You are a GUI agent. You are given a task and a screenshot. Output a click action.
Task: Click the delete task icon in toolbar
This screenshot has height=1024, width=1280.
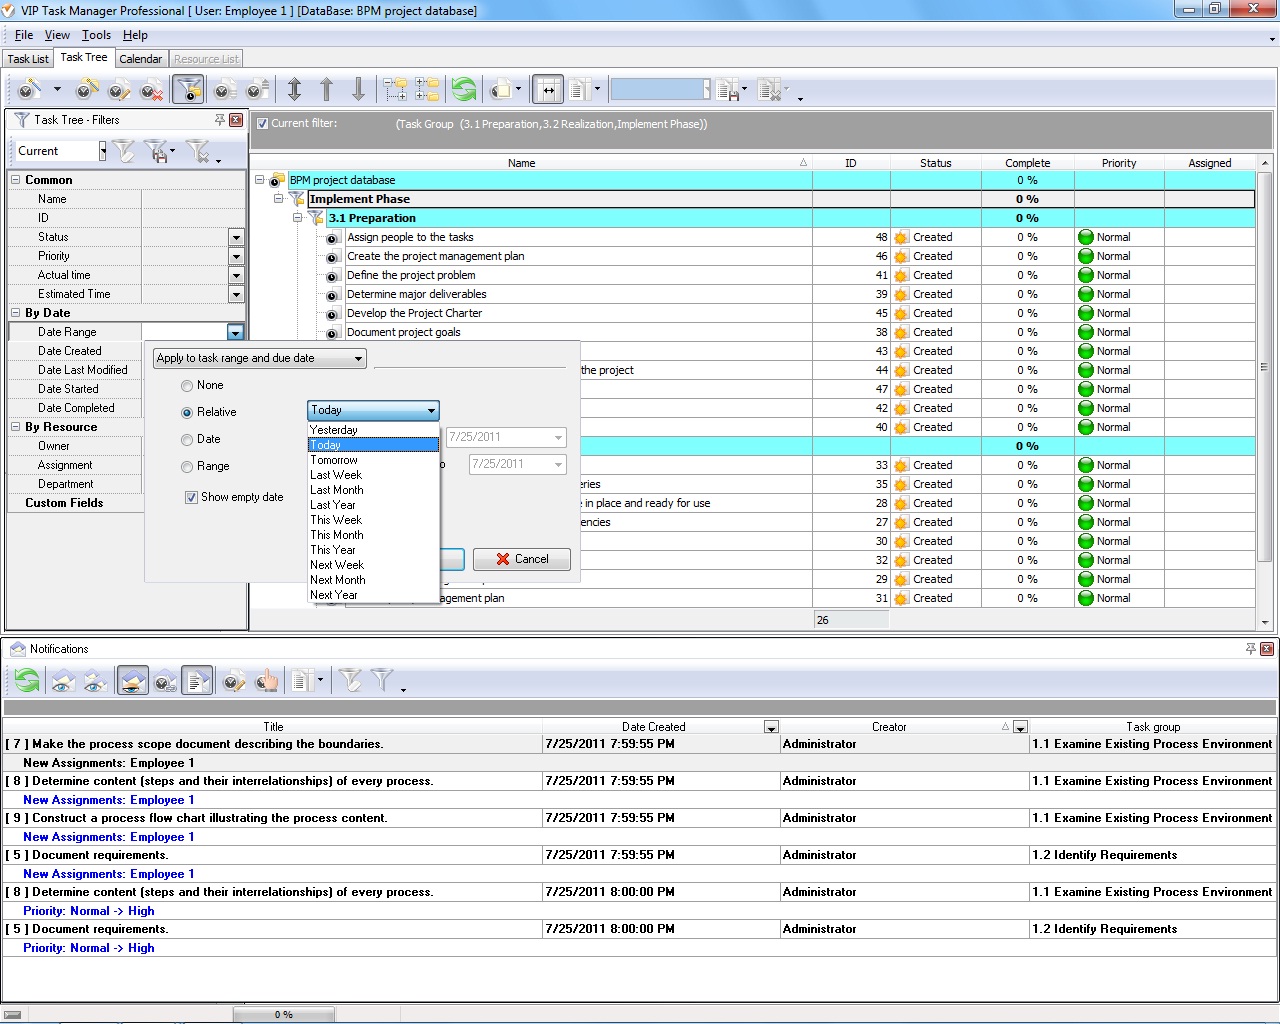151,91
